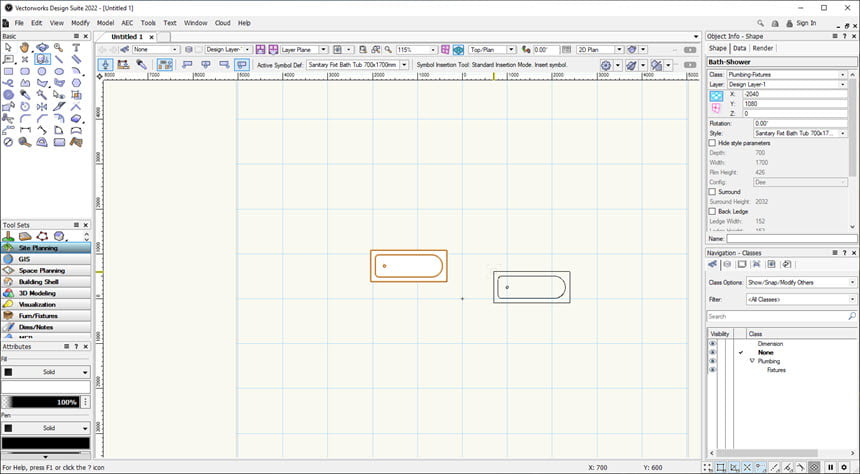Click the object Name input field
The width and height of the screenshot is (860, 474).
coord(791,239)
